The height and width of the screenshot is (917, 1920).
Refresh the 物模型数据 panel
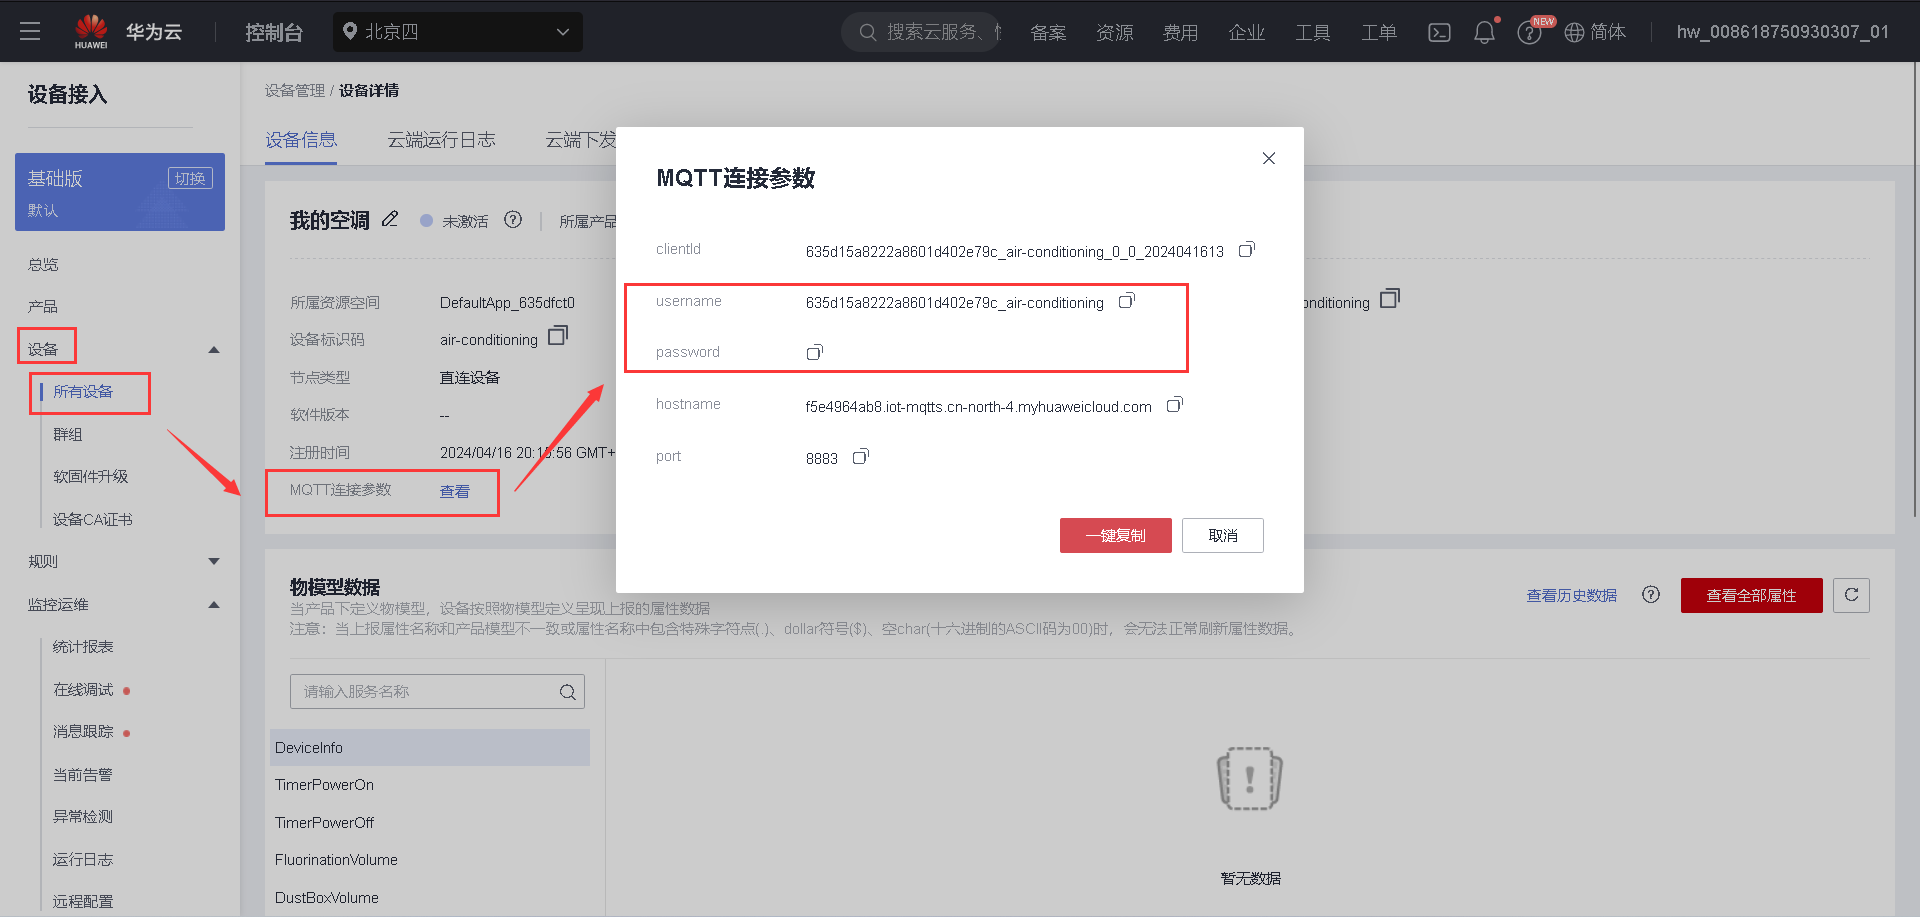(x=1851, y=595)
